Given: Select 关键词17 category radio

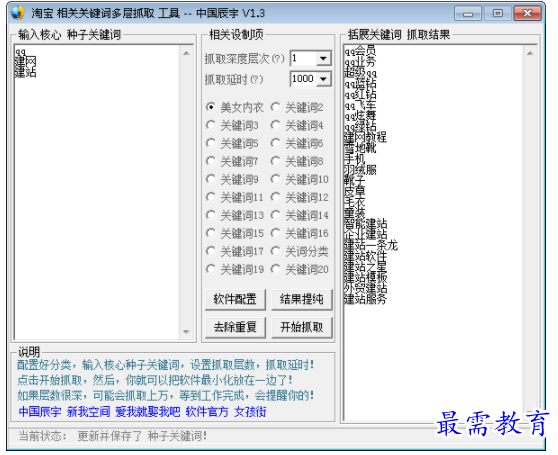Looking at the screenshot, I should pos(211,252).
